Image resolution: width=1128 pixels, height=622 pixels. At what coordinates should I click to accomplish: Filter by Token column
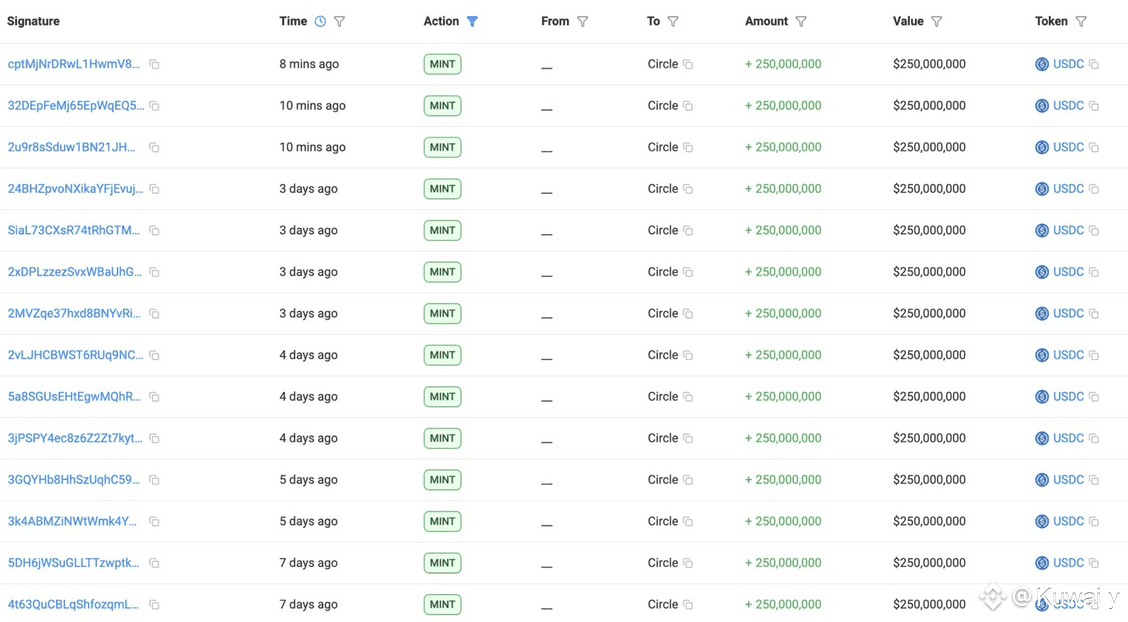point(1081,21)
